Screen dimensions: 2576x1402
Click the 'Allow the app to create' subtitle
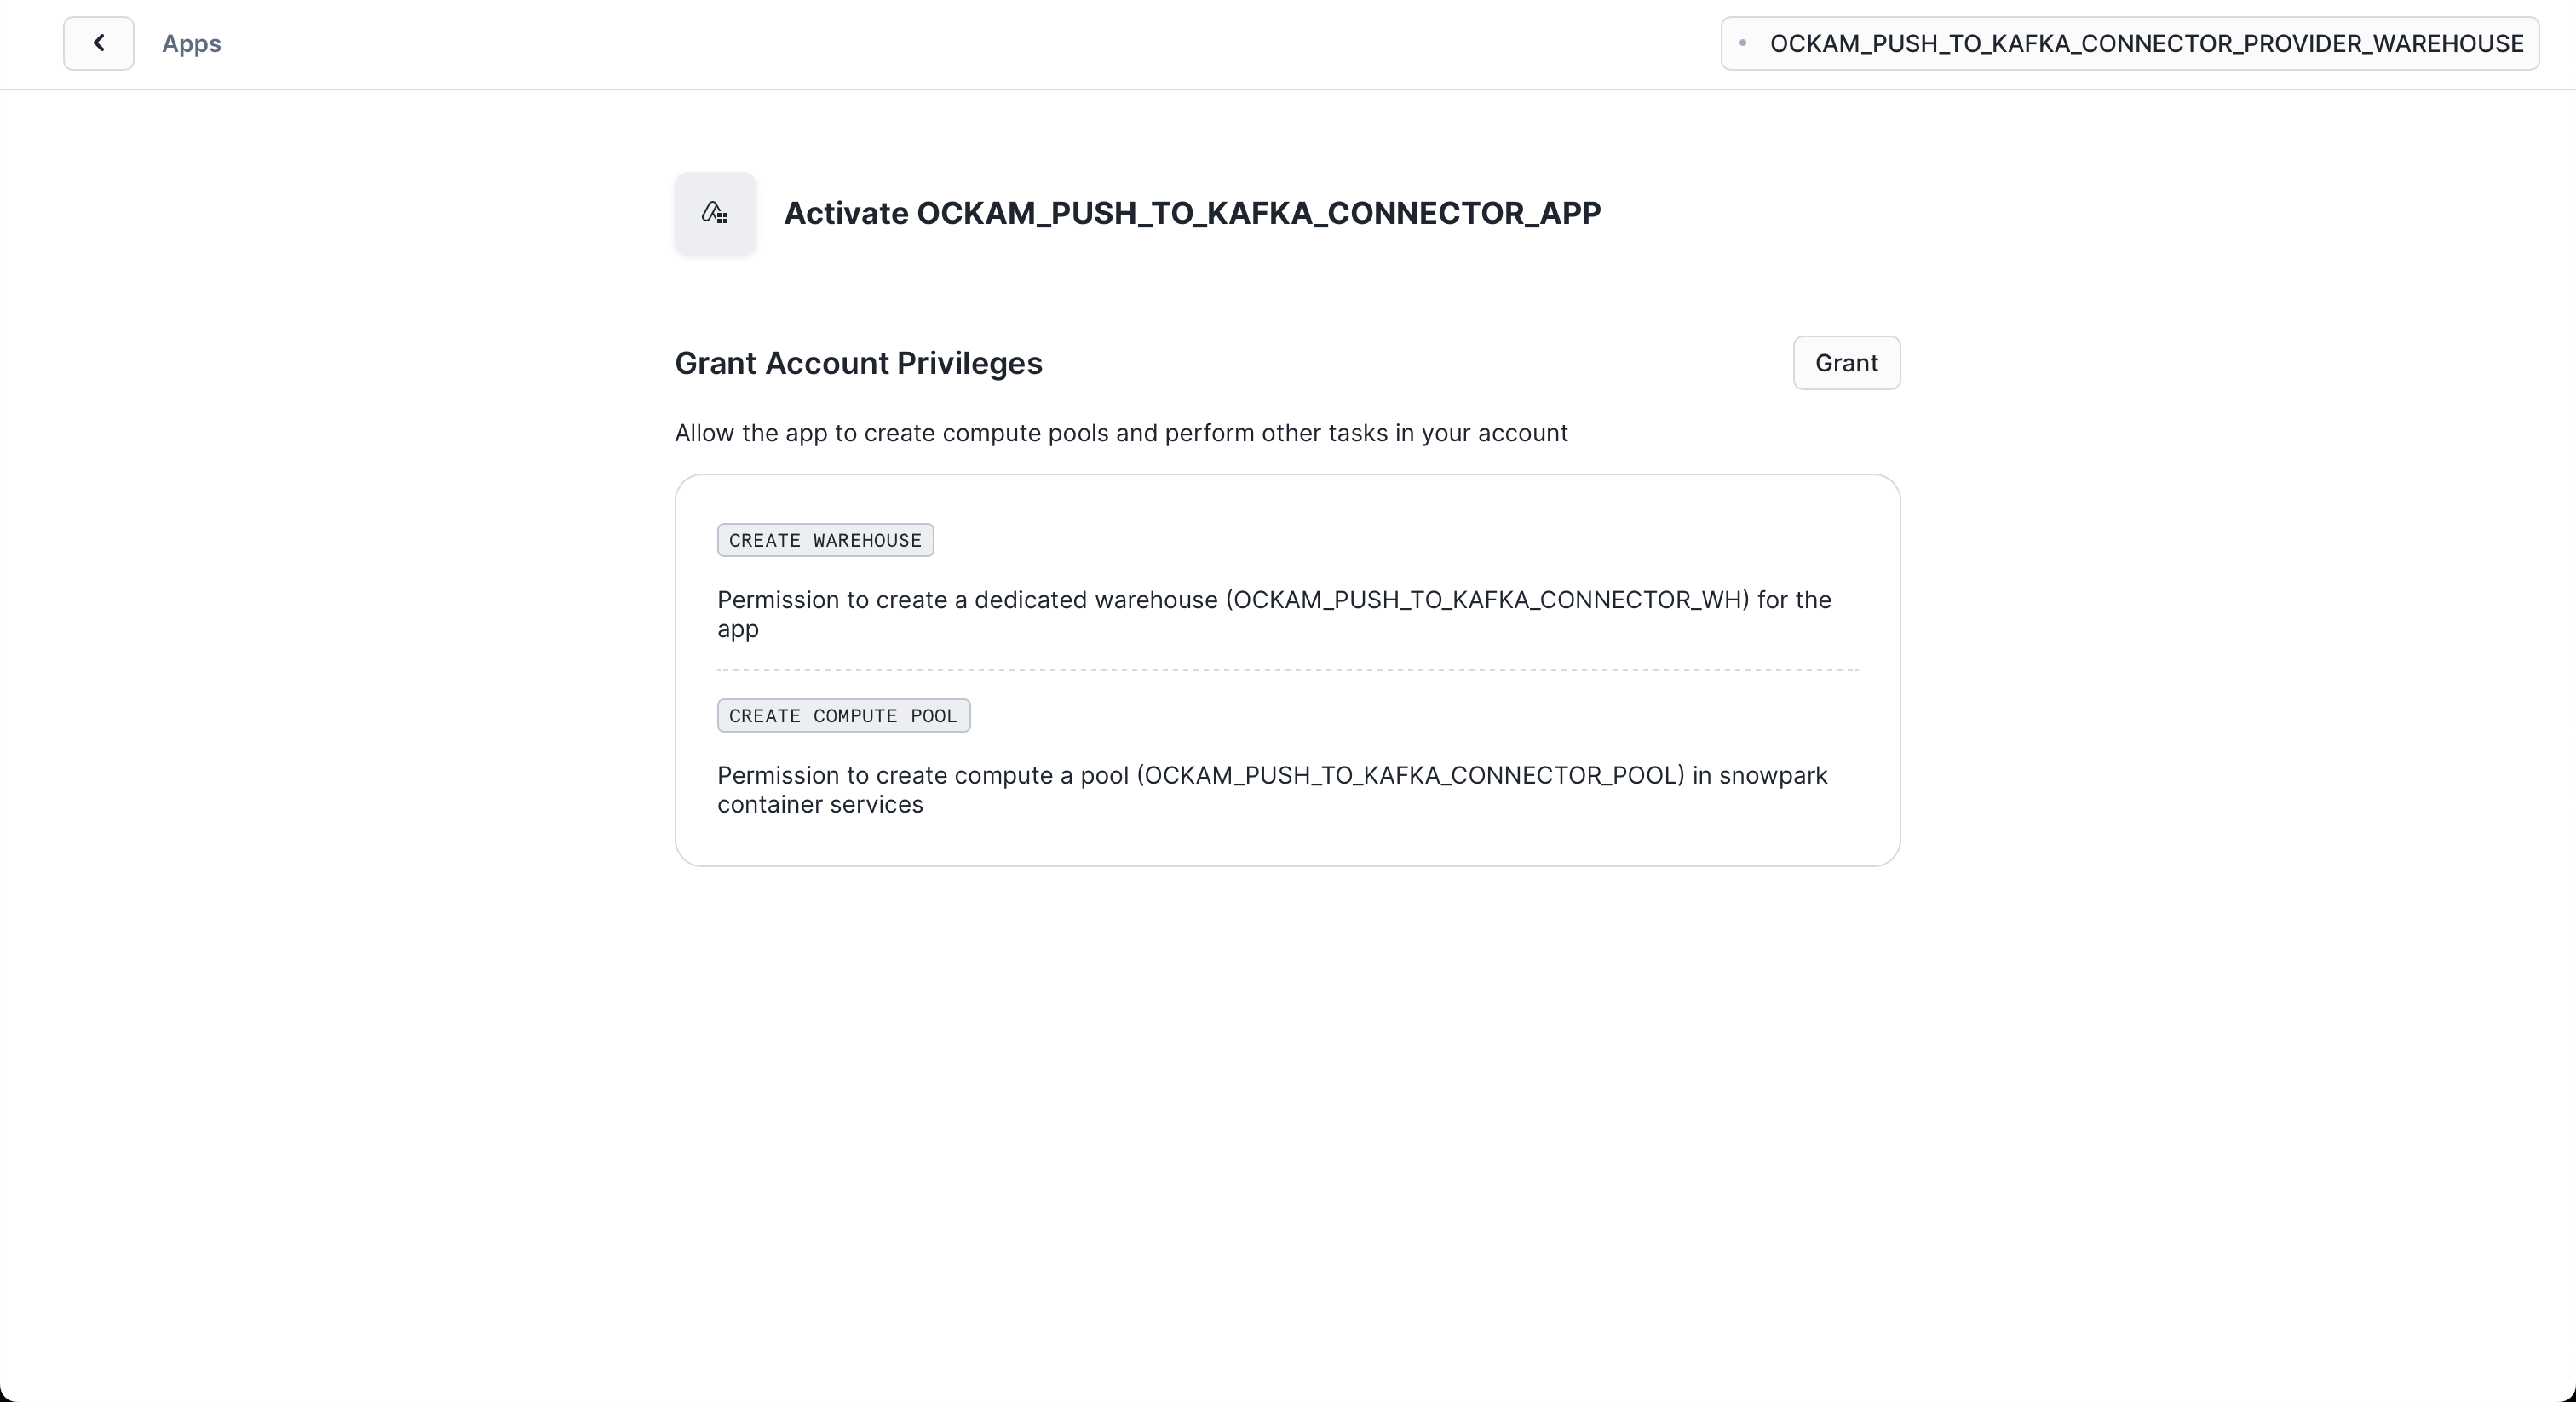tap(1120, 433)
